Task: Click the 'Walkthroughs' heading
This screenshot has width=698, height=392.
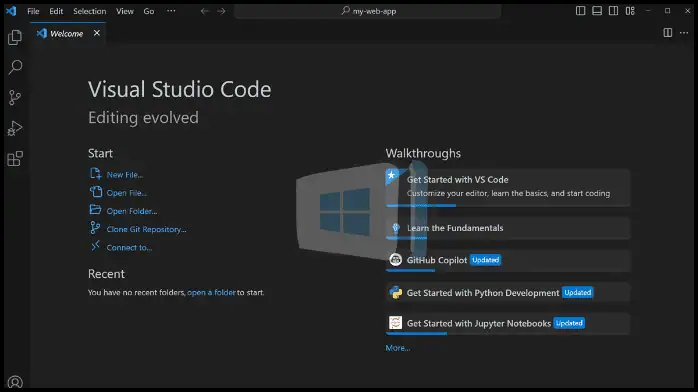Action: (x=423, y=154)
